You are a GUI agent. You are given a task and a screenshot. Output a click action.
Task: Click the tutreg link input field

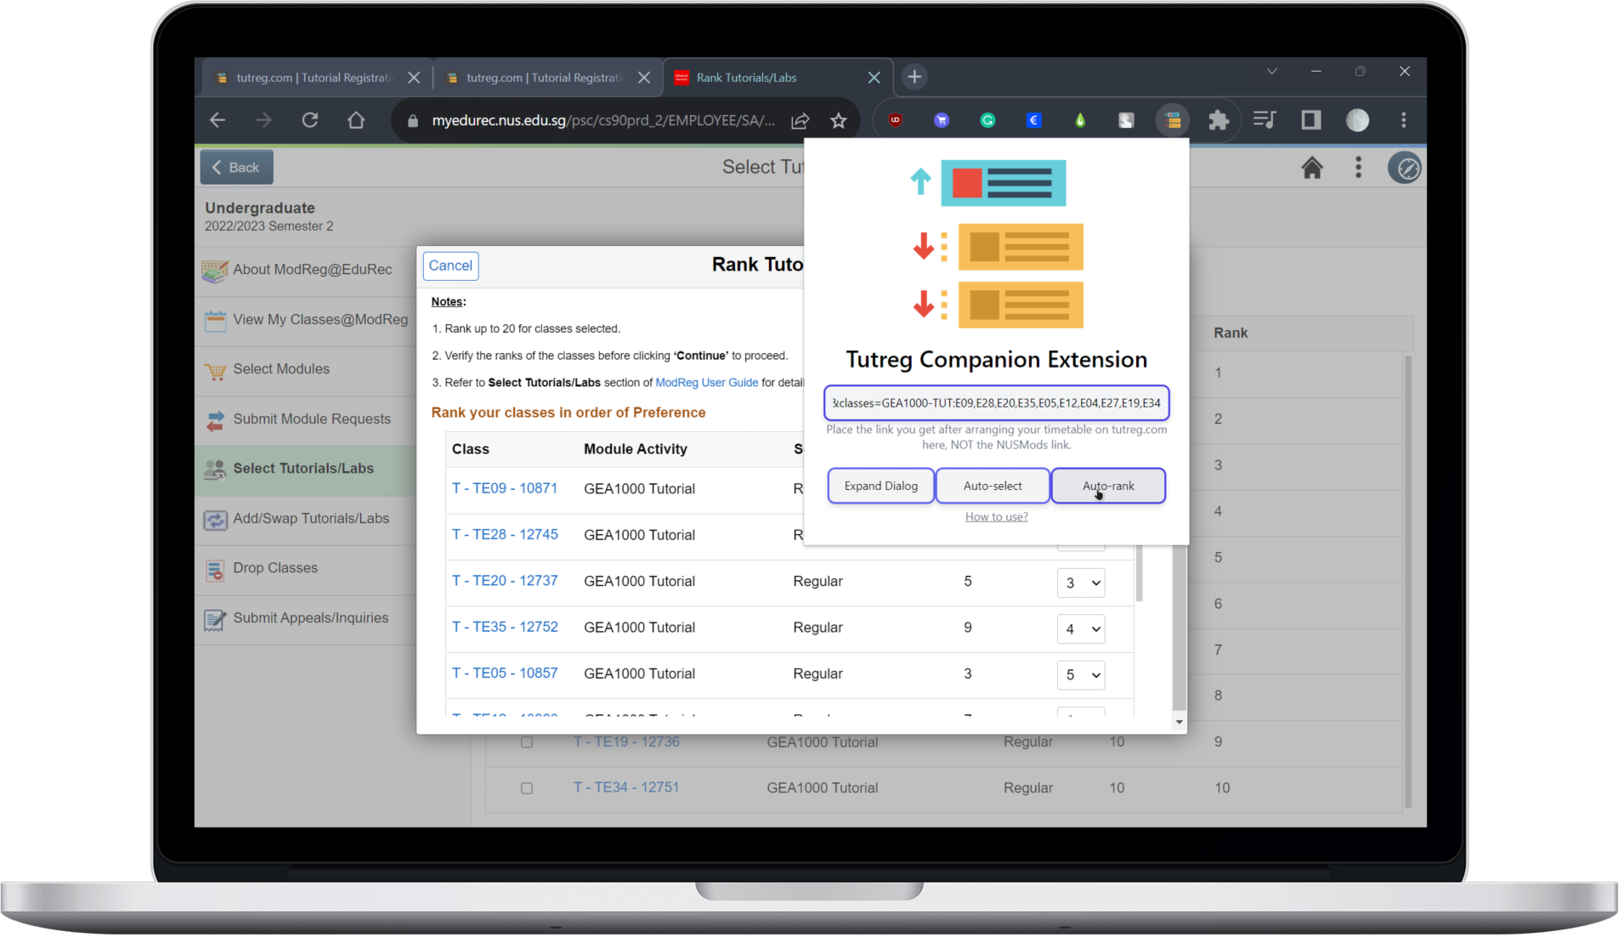click(x=996, y=403)
